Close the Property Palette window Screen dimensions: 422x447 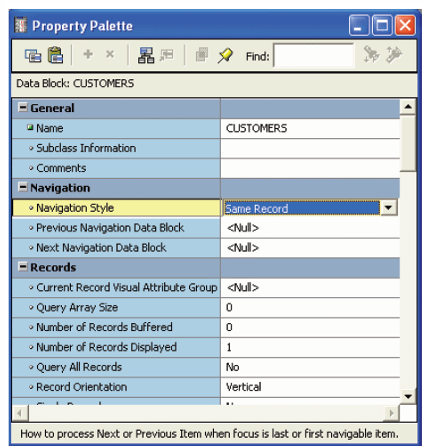pyautogui.click(x=405, y=25)
